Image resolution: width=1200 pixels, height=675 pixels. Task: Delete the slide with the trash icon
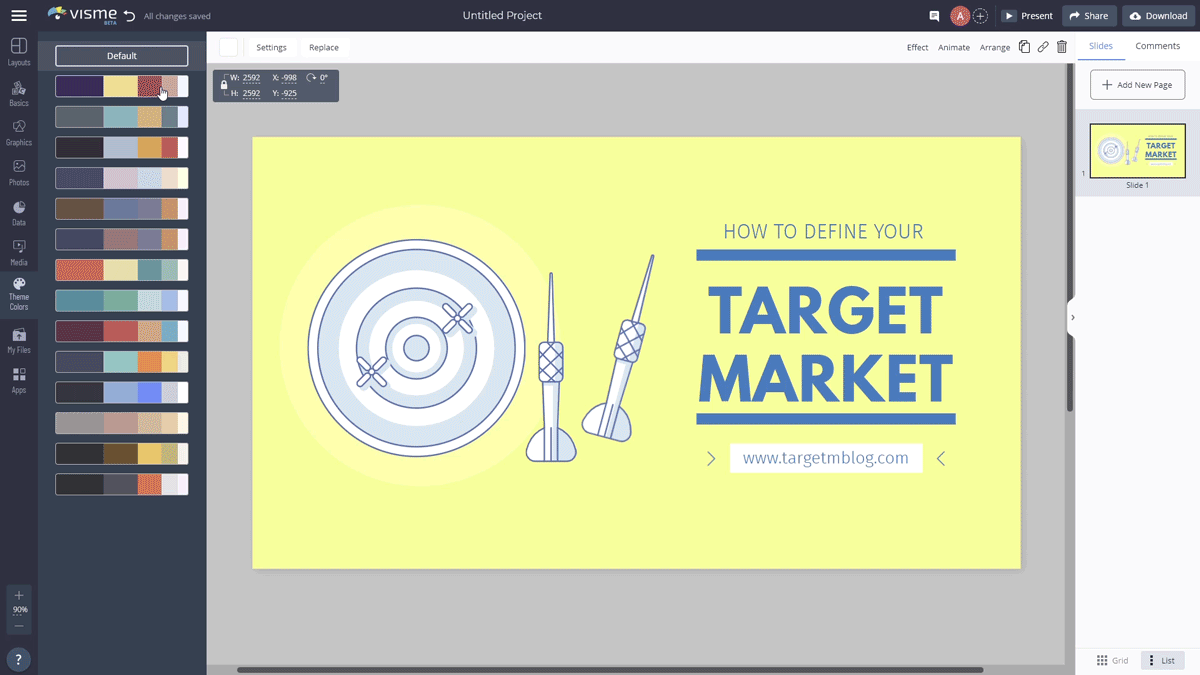click(1062, 46)
